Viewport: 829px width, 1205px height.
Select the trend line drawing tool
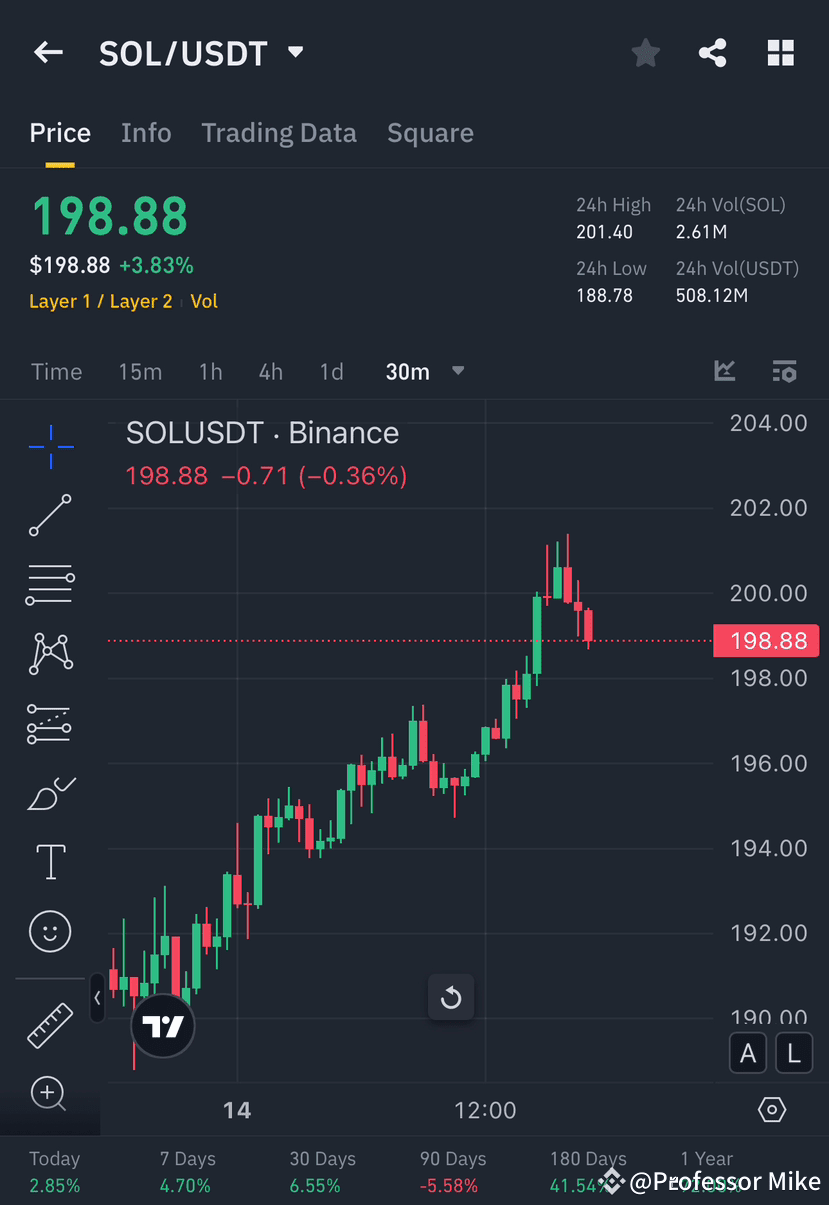coord(50,517)
